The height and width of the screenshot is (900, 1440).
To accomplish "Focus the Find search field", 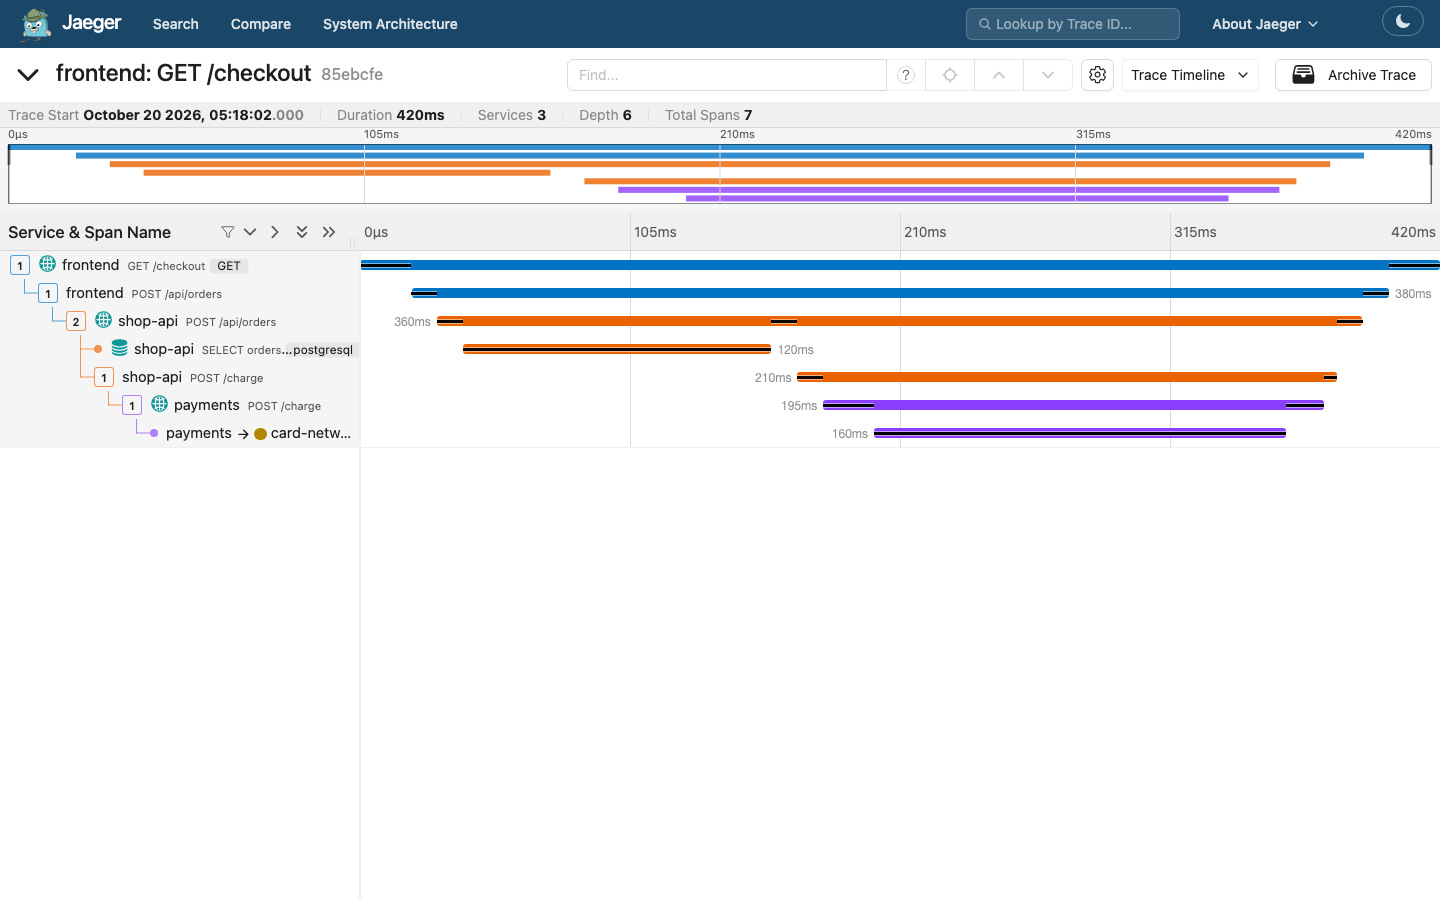I will (727, 75).
